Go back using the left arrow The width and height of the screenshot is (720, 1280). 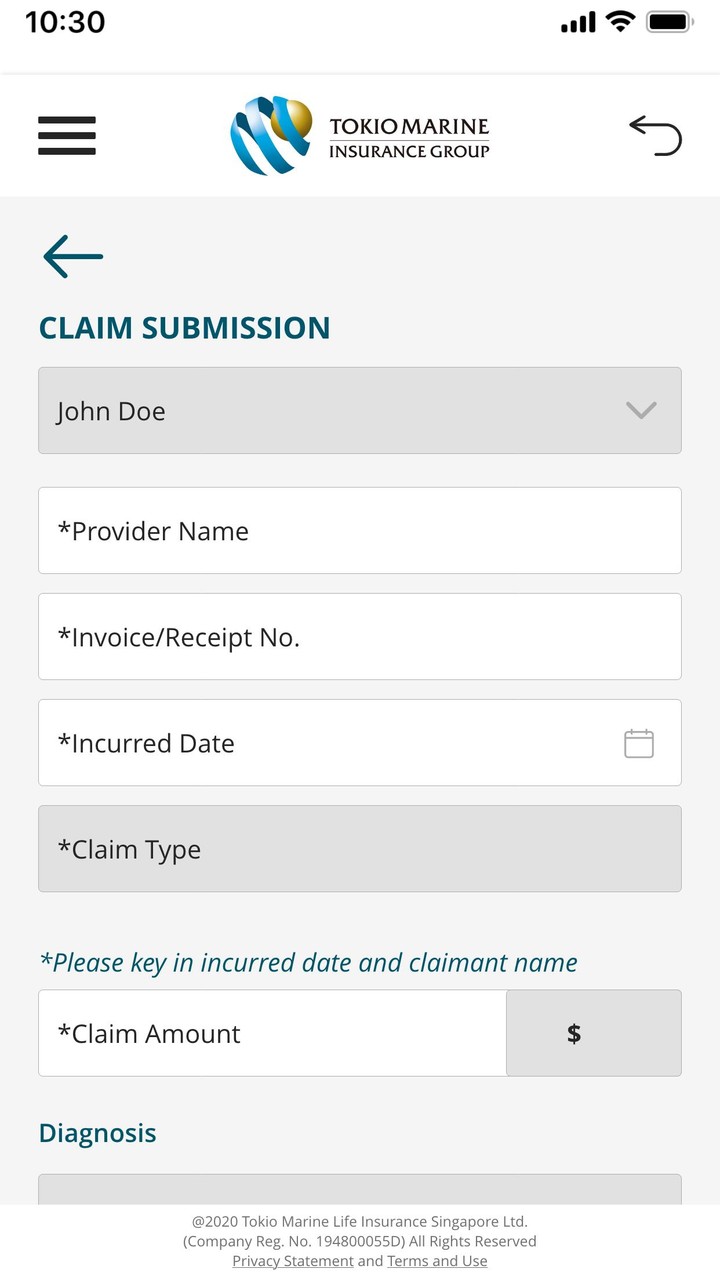click(x=73, y=257)
